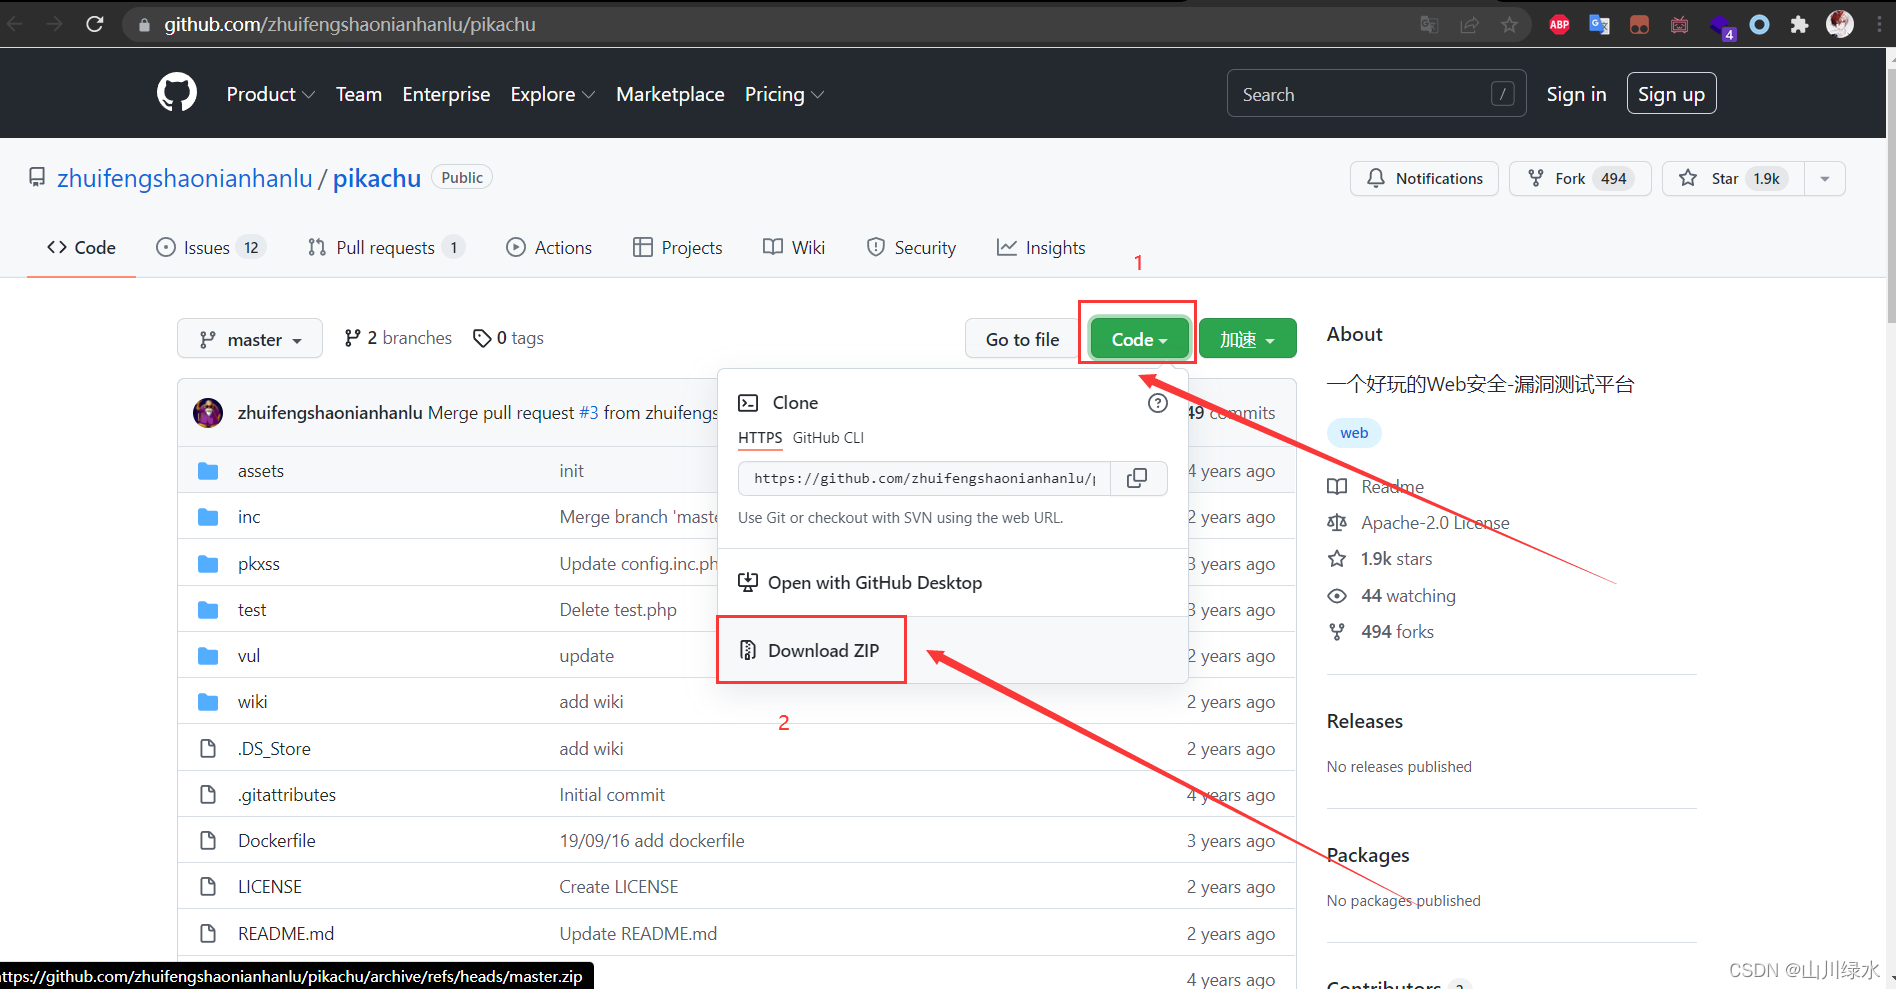This screenshot has width=1896, height=989.
Task: Focus the GitHub Search box
Action: pyautogui.click(x=1376, y=94)
